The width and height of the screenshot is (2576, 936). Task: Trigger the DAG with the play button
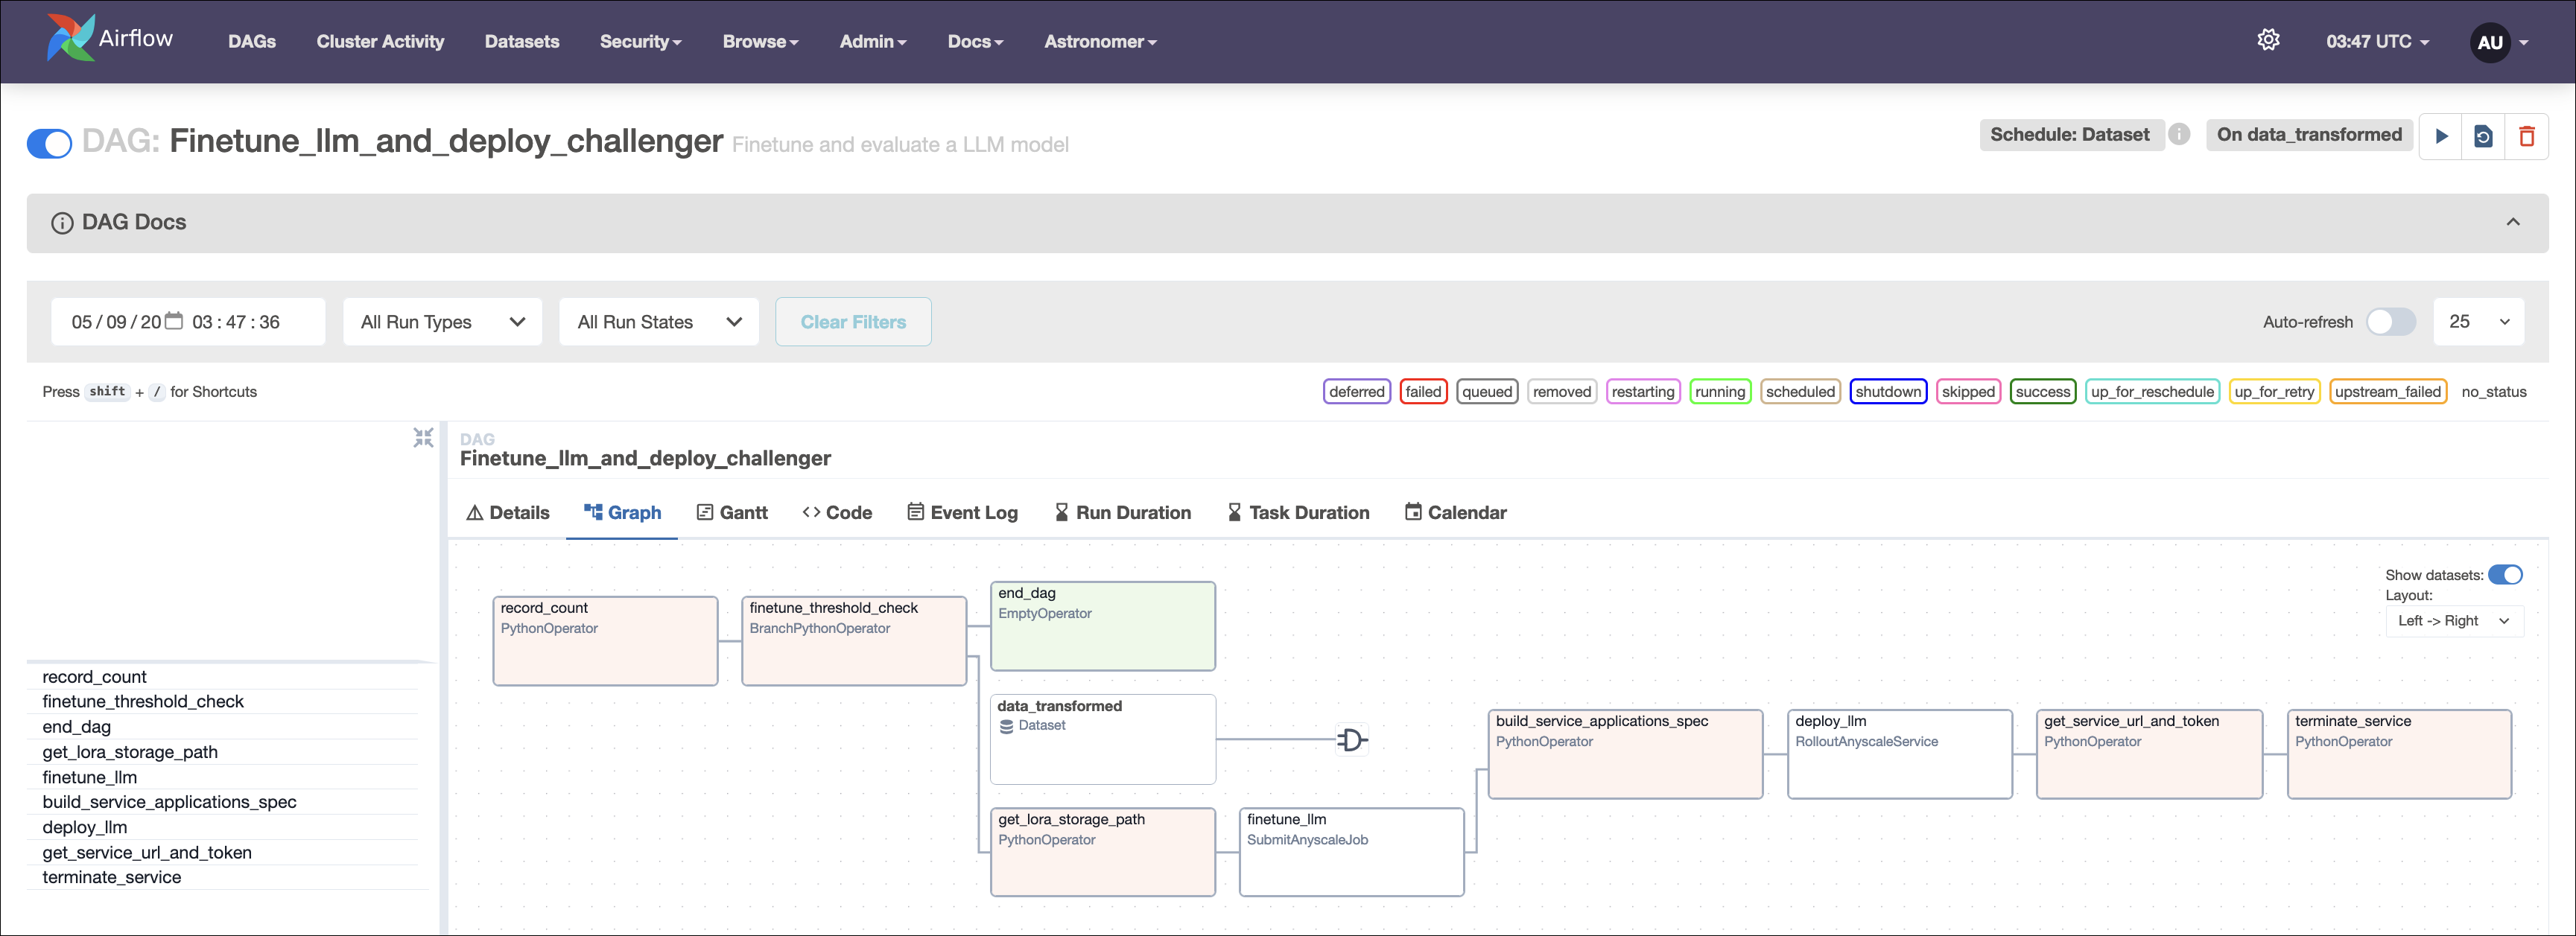[x=2441, y=136]
